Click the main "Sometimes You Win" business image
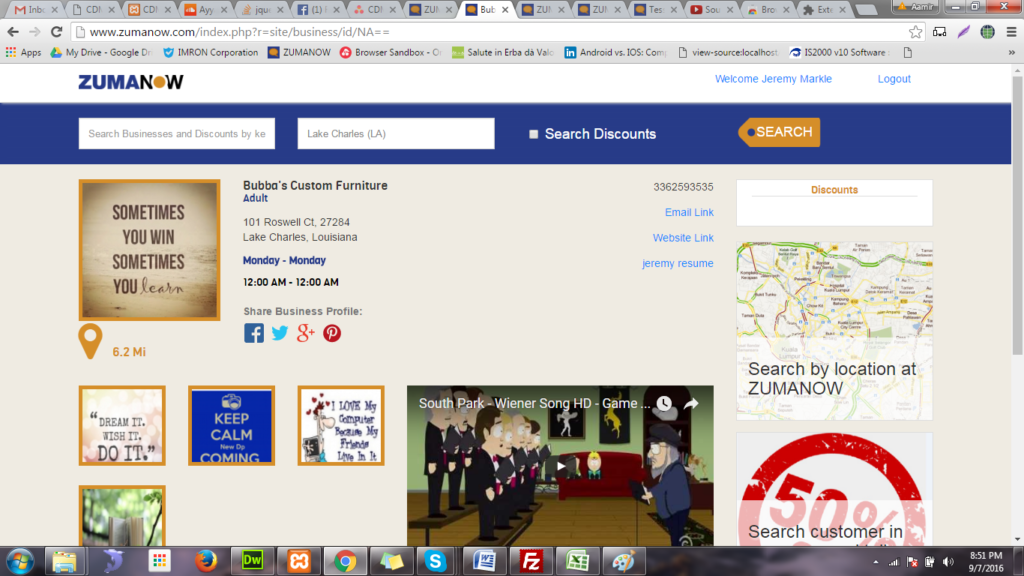 tap(150, 250)
